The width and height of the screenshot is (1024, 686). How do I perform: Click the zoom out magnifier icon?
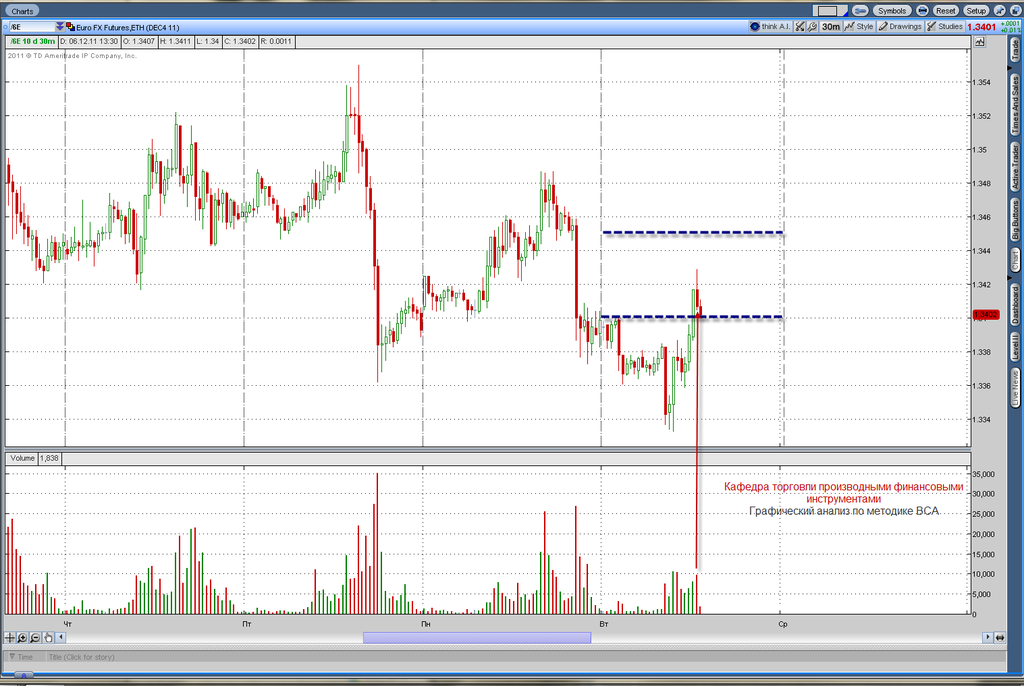(x=35, y=637)
